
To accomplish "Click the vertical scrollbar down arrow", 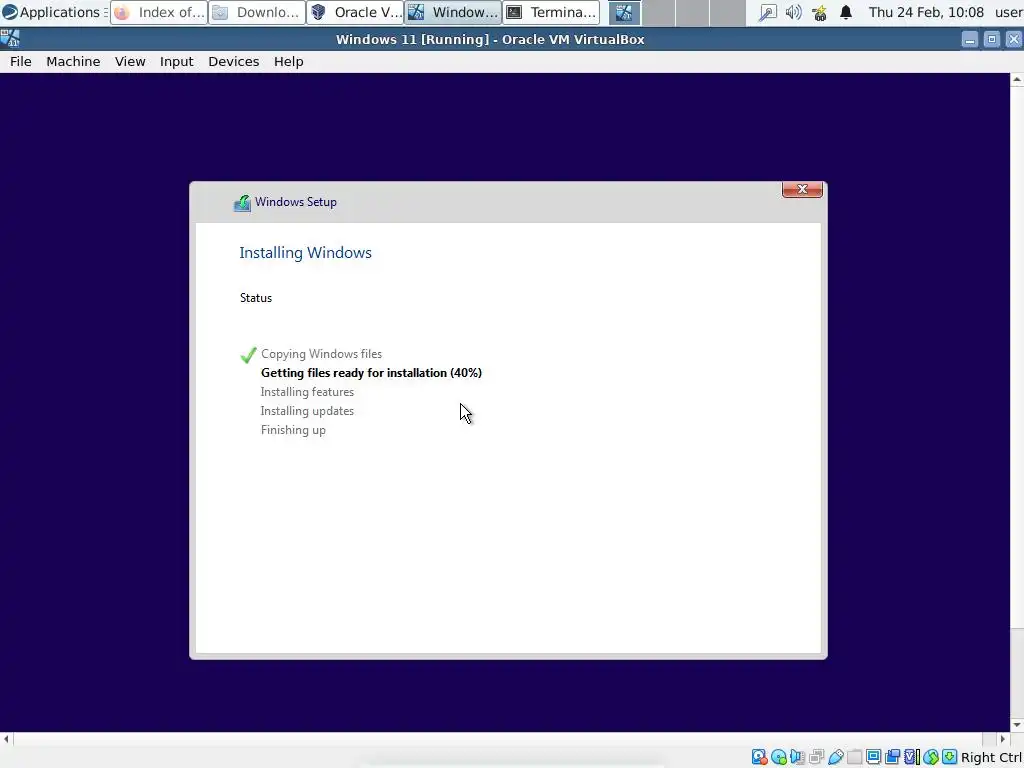I will (1017, 725).
